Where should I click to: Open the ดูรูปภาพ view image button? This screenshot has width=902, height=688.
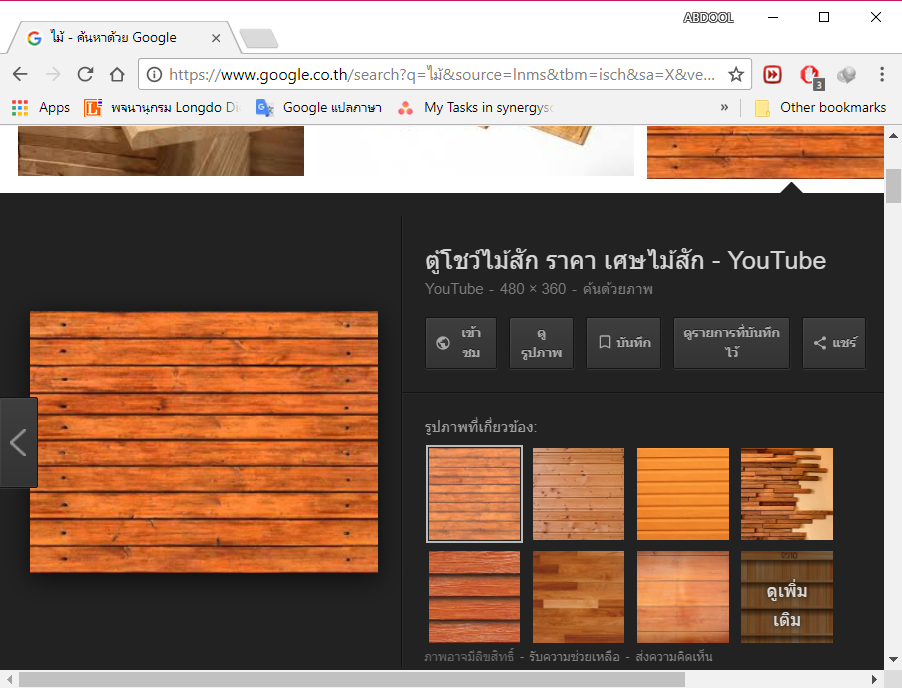pos(541,343)
